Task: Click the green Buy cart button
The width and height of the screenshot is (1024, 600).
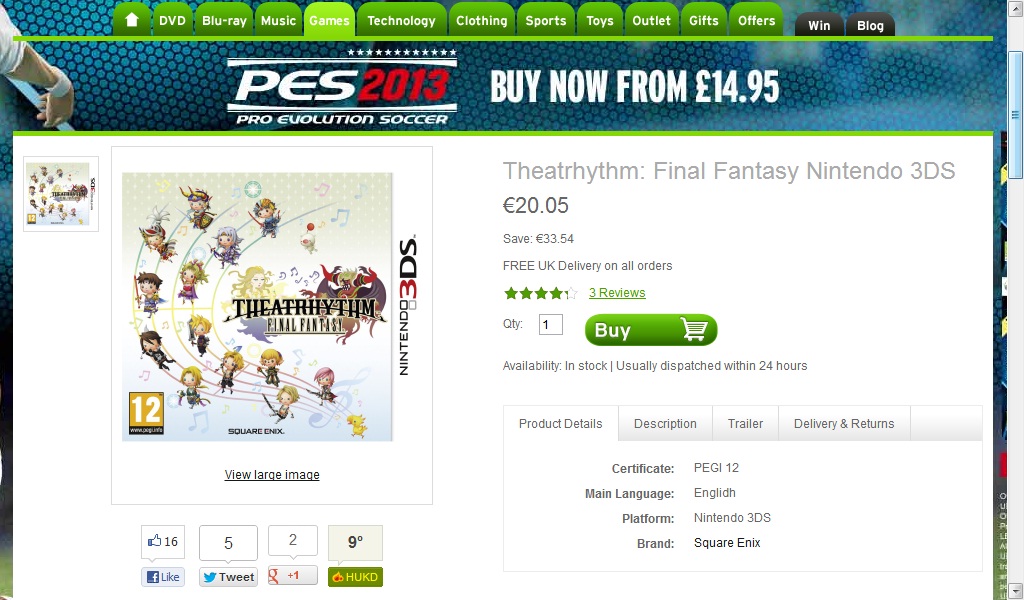Action: (x=651, y=330)
